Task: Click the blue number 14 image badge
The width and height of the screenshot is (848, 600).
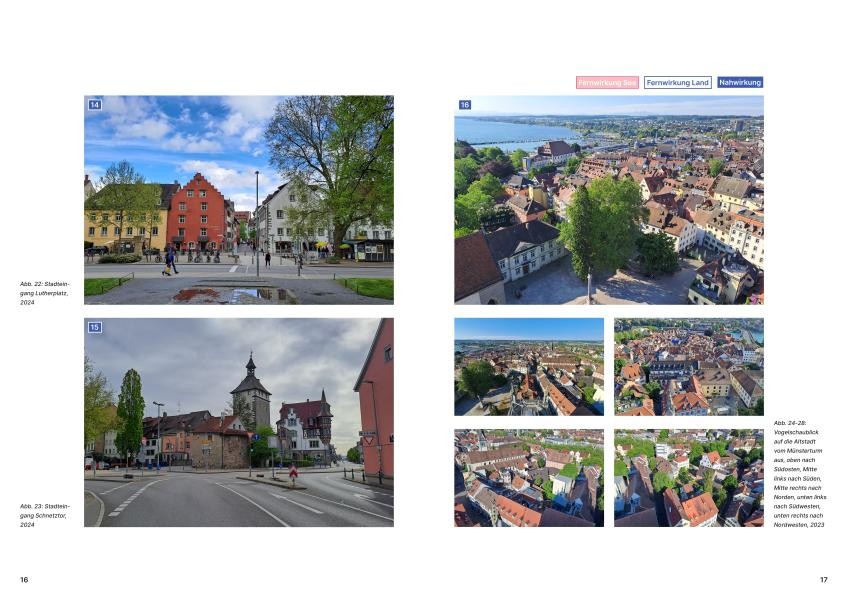Action: pos(95,105)
